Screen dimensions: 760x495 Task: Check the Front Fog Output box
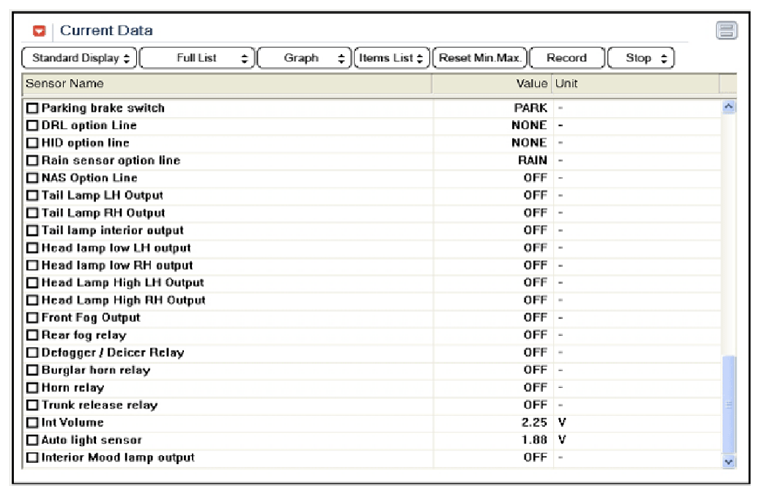[x=32, y=318]
